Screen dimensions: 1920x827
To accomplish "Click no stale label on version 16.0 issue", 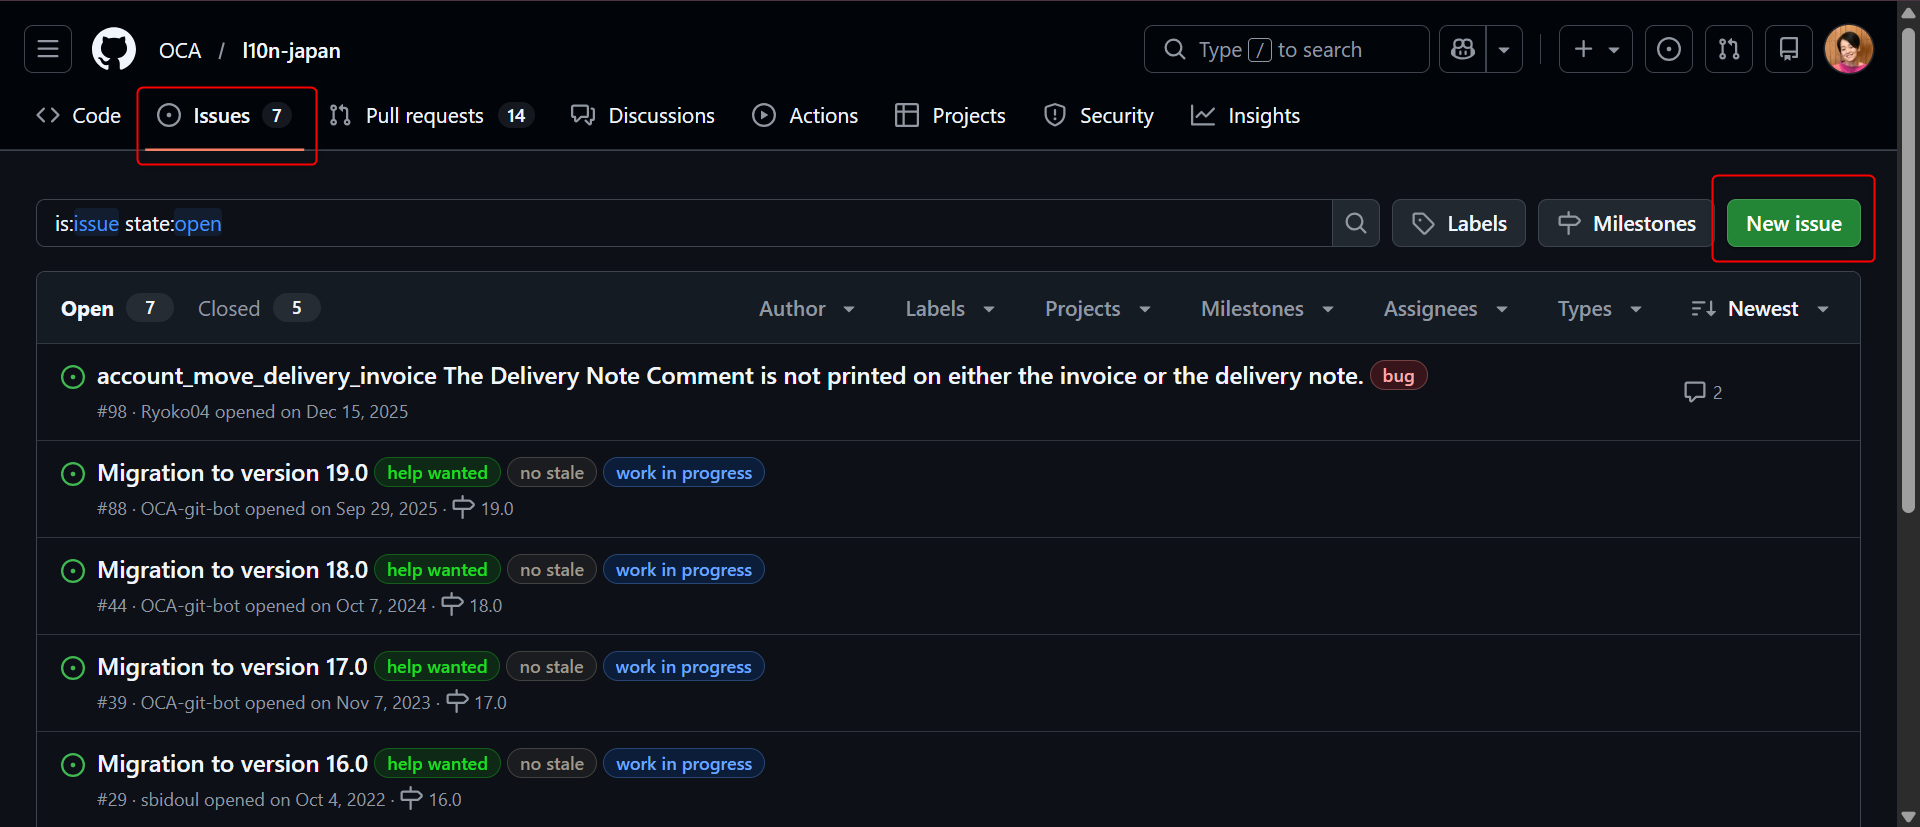I will pyautogui.click(x=552, y=764).
